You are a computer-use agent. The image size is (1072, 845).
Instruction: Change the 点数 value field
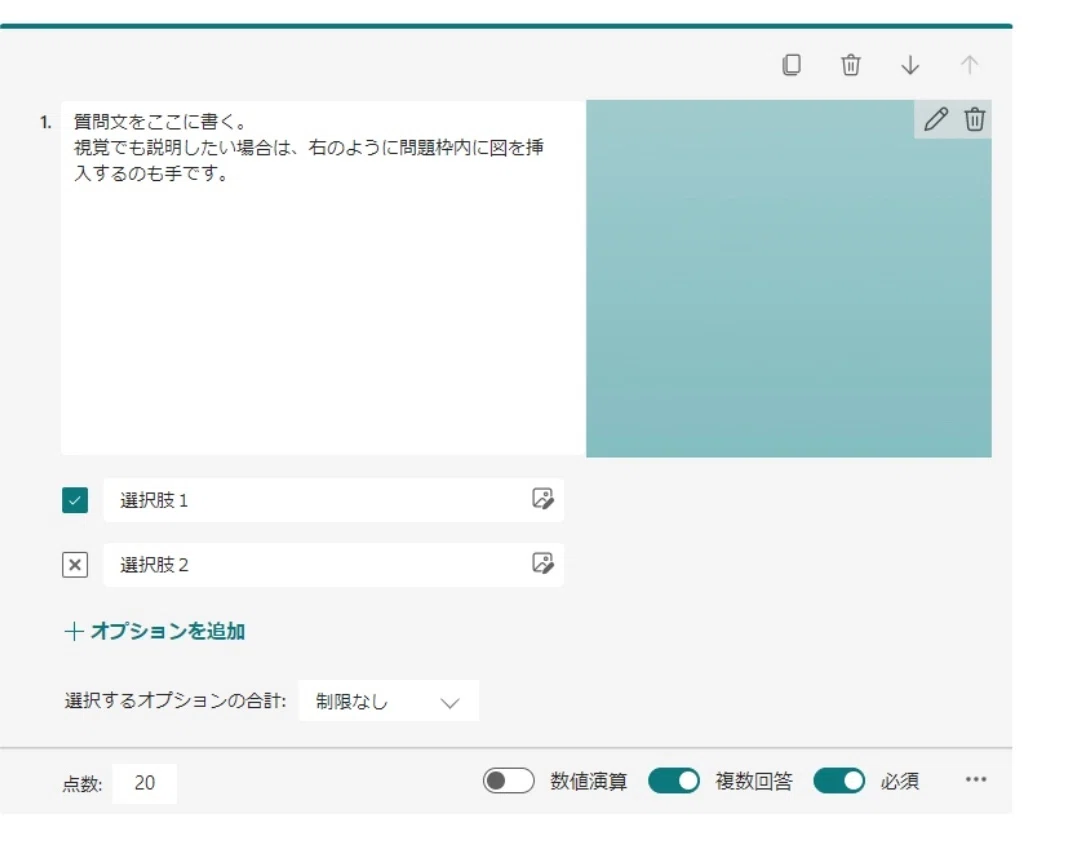click(144, 783)
